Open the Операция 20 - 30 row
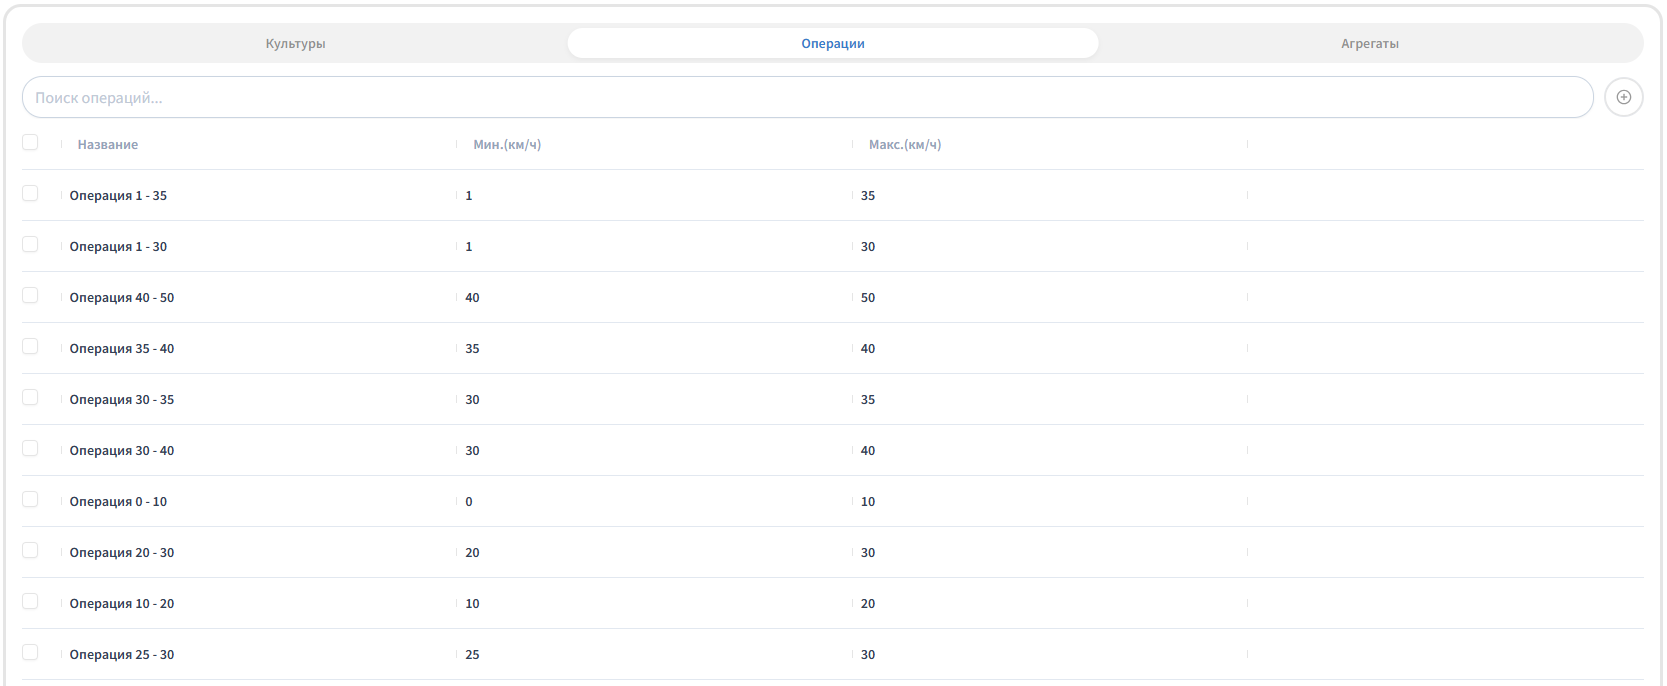 832,552
